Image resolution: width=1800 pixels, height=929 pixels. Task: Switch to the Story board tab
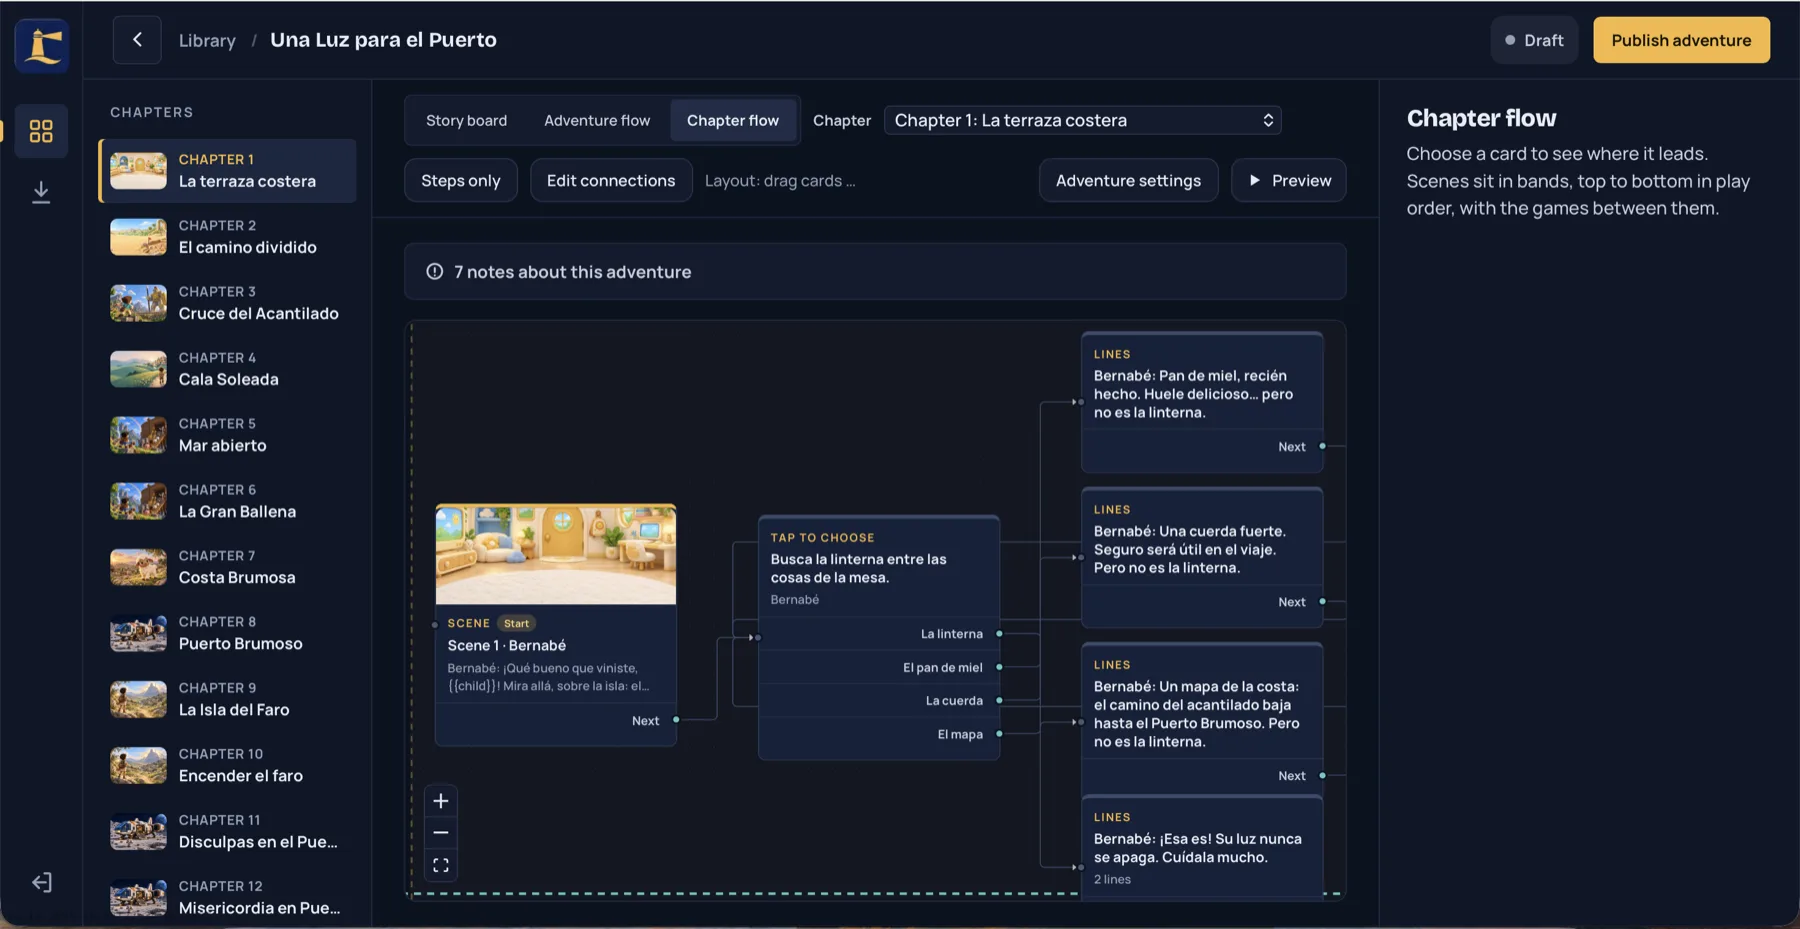point(466,120)
